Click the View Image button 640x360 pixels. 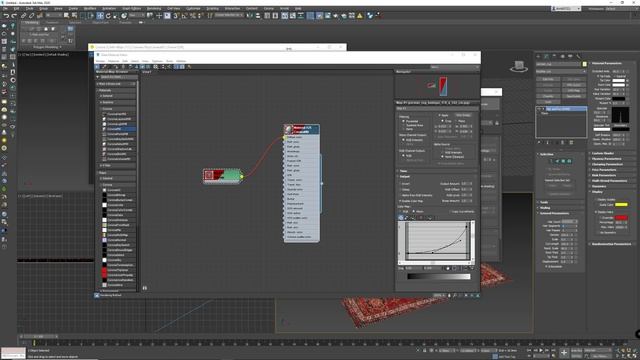point(463,116)
